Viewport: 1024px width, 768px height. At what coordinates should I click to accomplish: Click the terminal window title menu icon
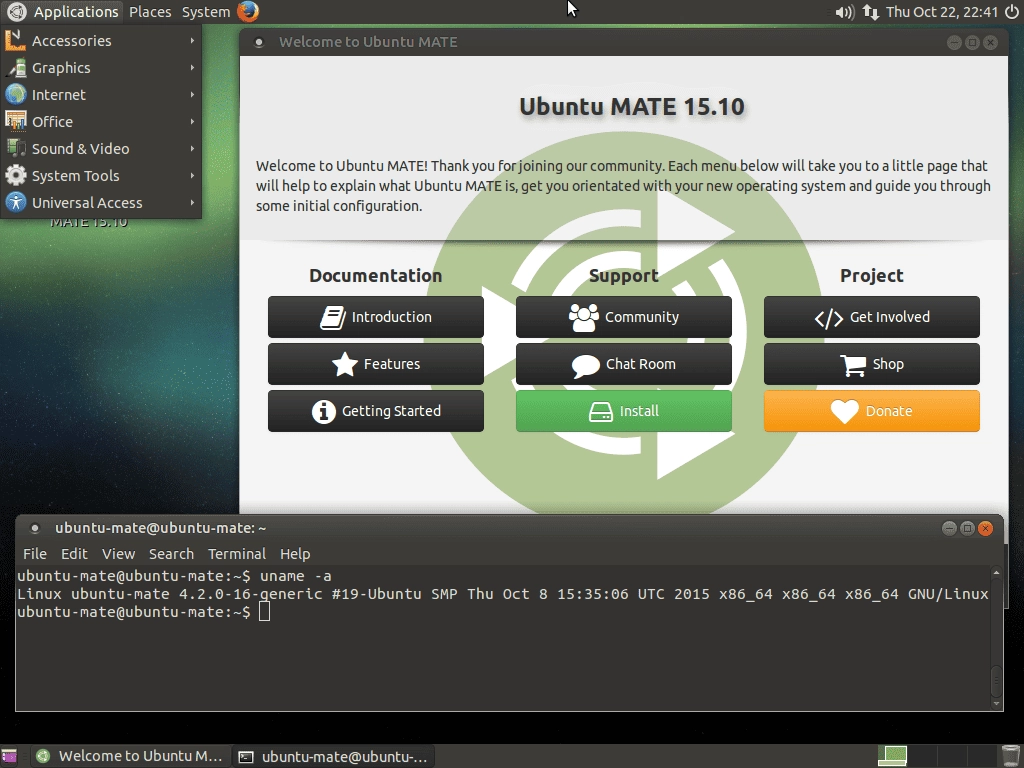(x=35, y=528)
